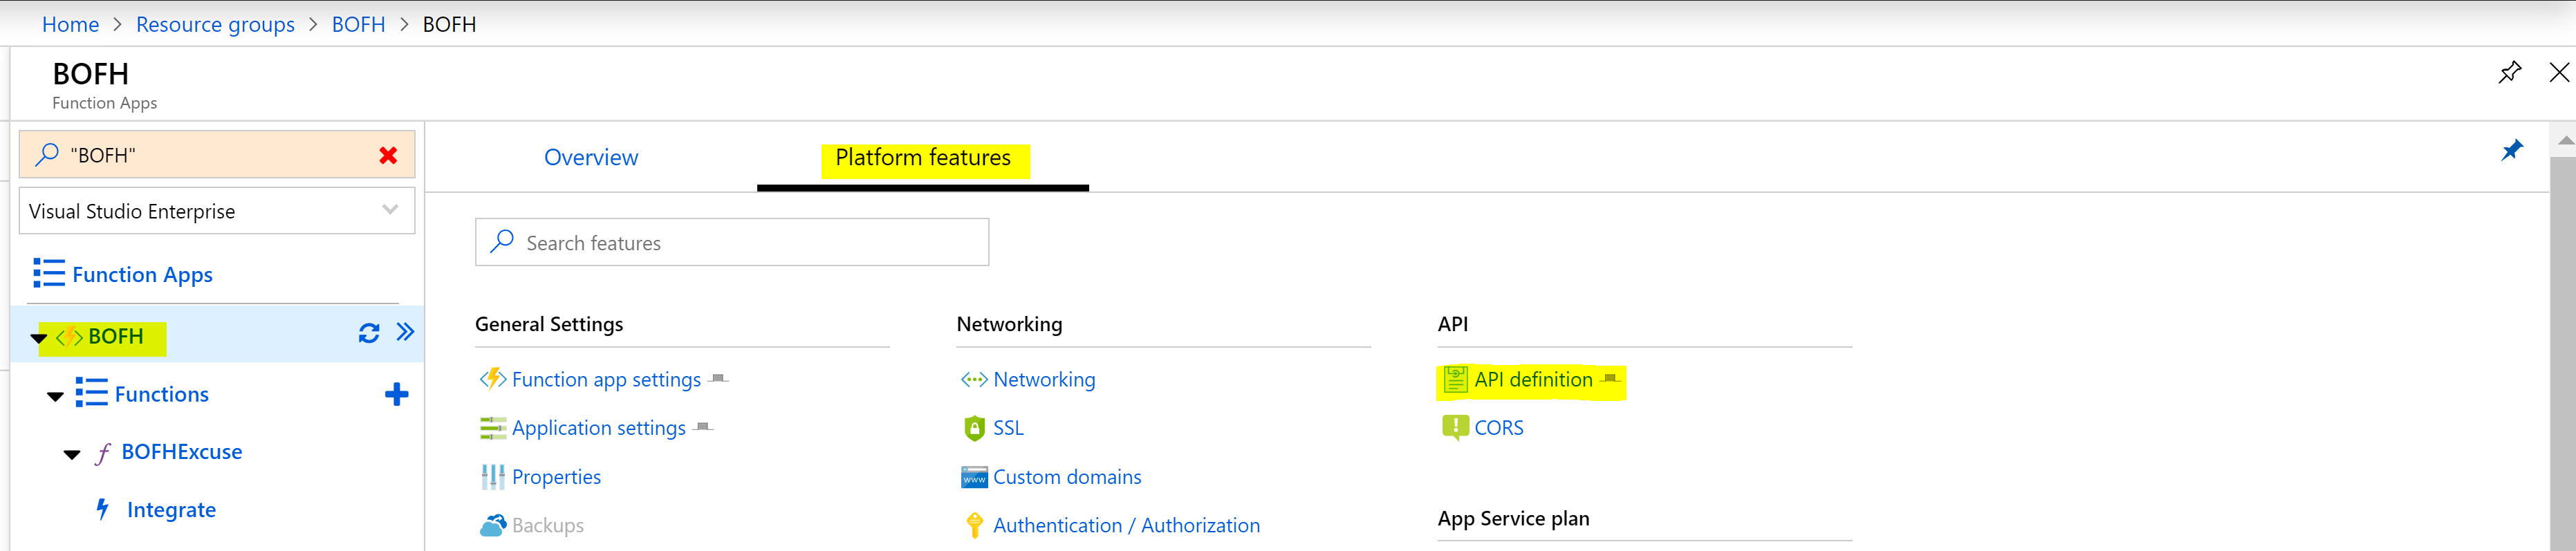Click the double chevron next to BOFH
The image size is (2576, 551).
point(405,332)
